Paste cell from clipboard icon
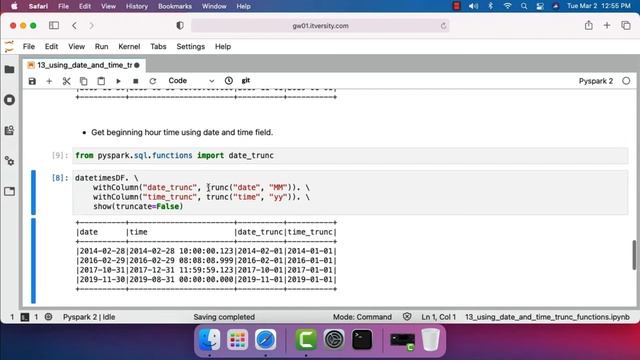This screenshot has width=640, height=360. click(101, 81)
